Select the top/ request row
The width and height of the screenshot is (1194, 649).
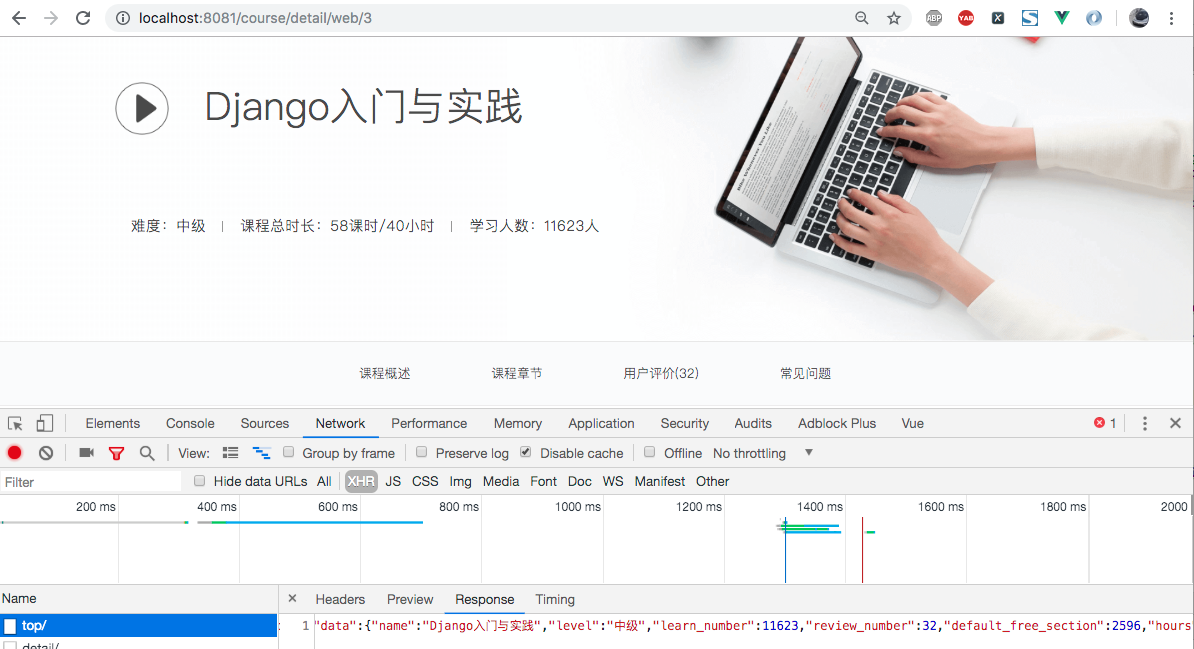139,625
